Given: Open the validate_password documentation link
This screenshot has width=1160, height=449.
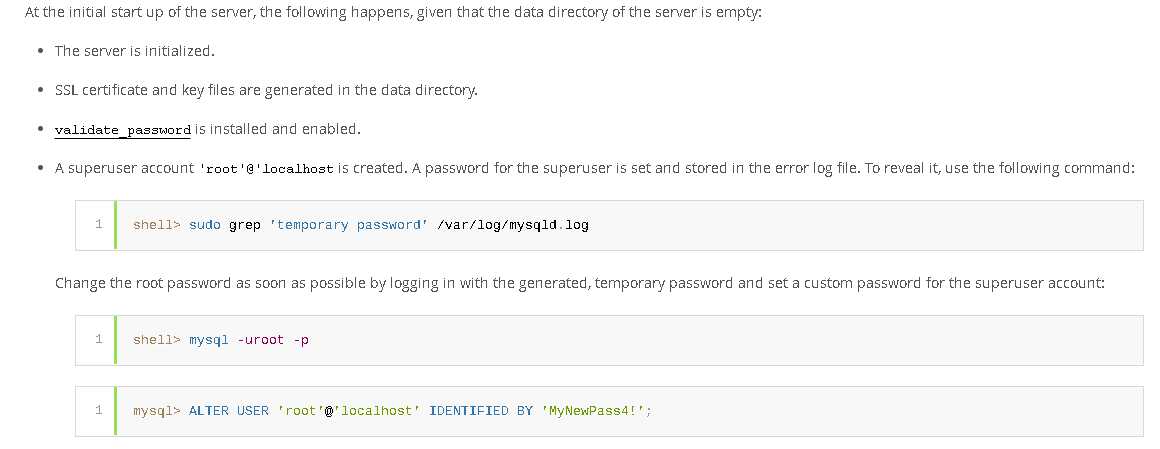Looking at the screenshot, I should pos(123,129).
